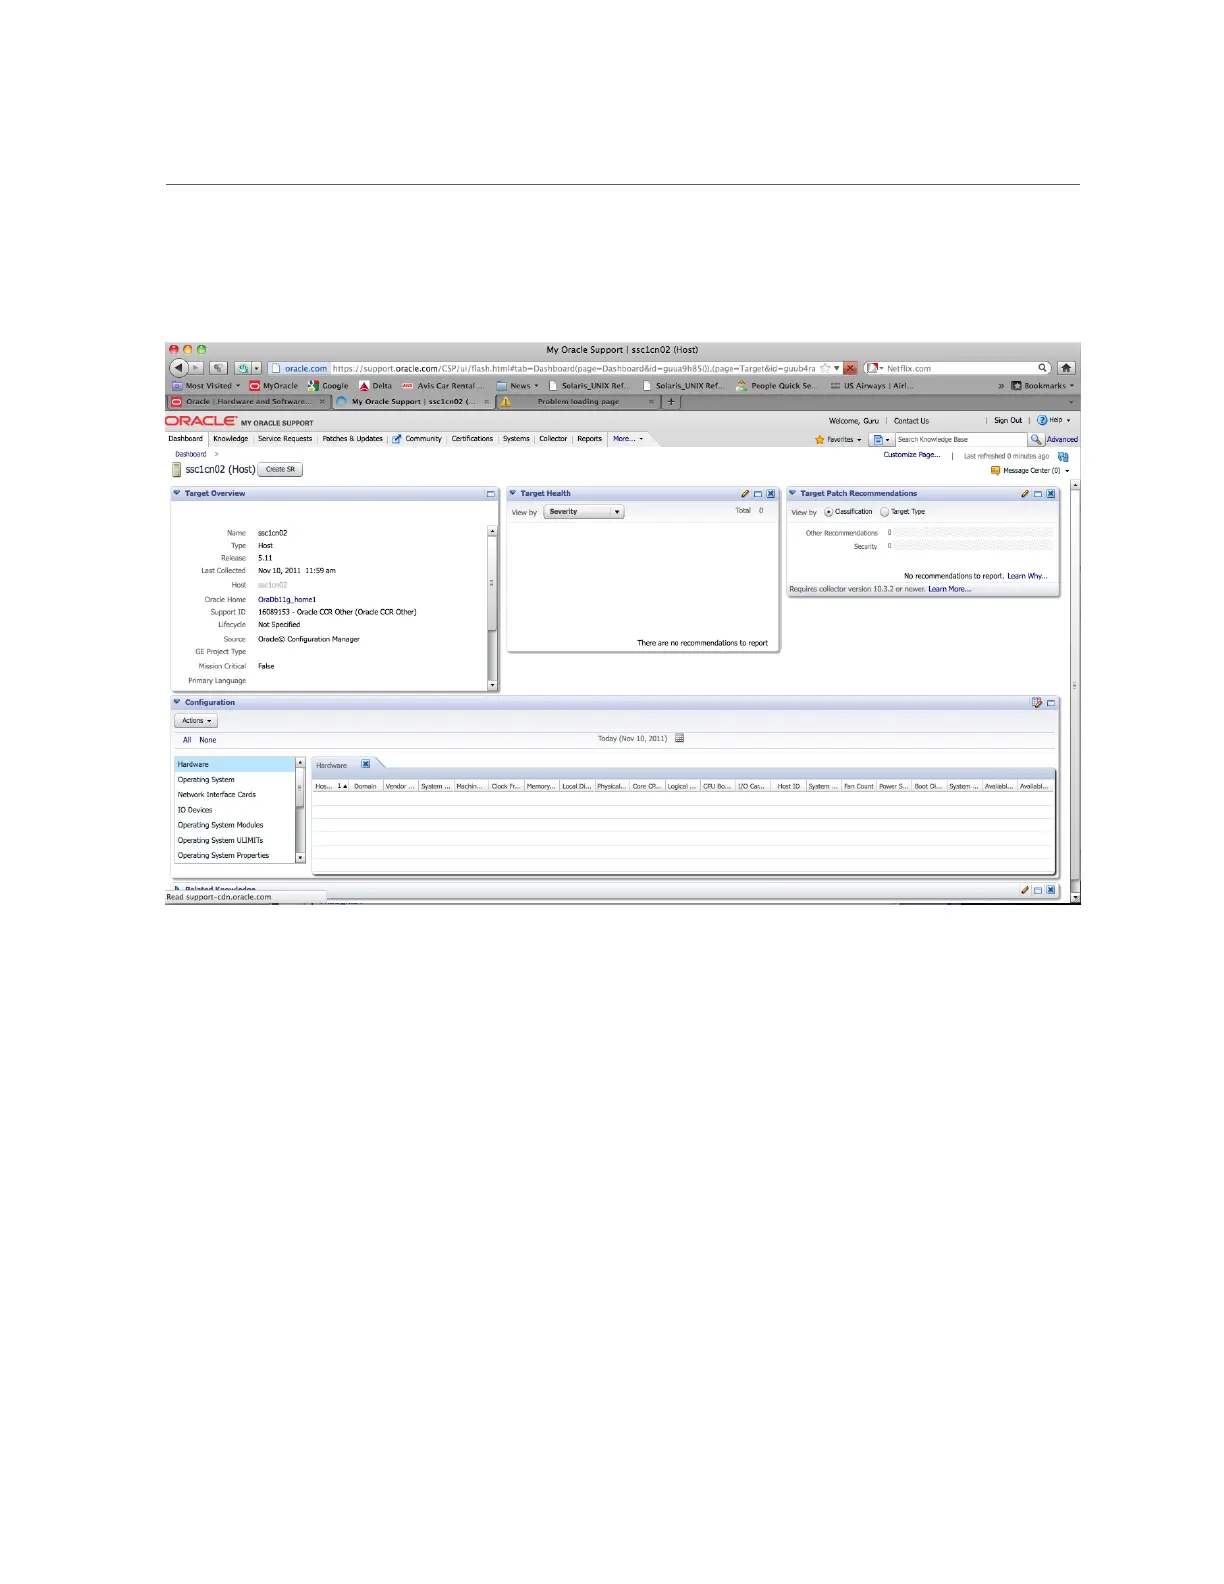Click the Configuration panel customize icon
1224x1584 pixels.
pos(1037,703)
